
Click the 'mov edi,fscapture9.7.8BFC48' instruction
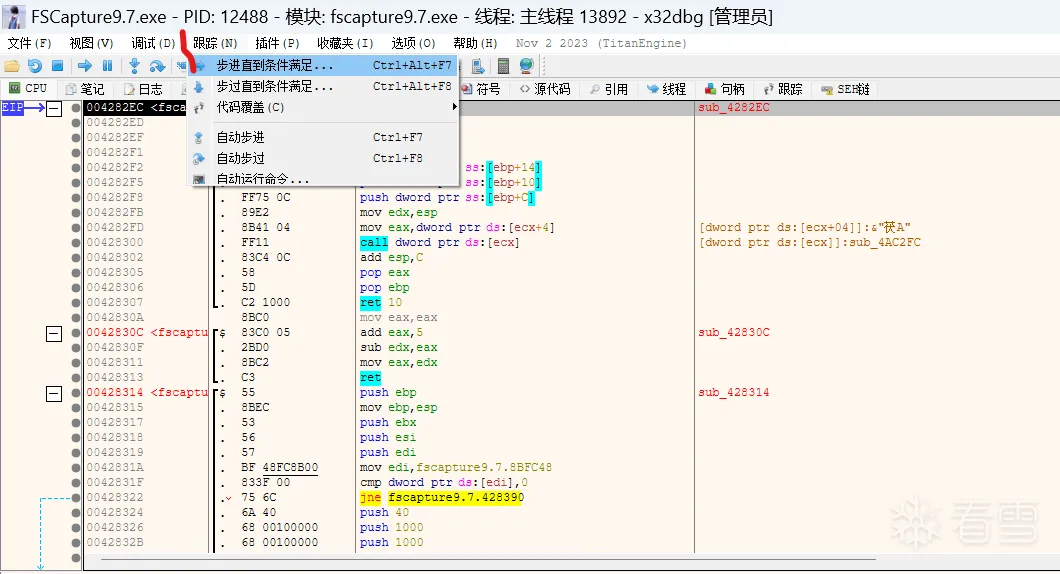pos(456,467)
